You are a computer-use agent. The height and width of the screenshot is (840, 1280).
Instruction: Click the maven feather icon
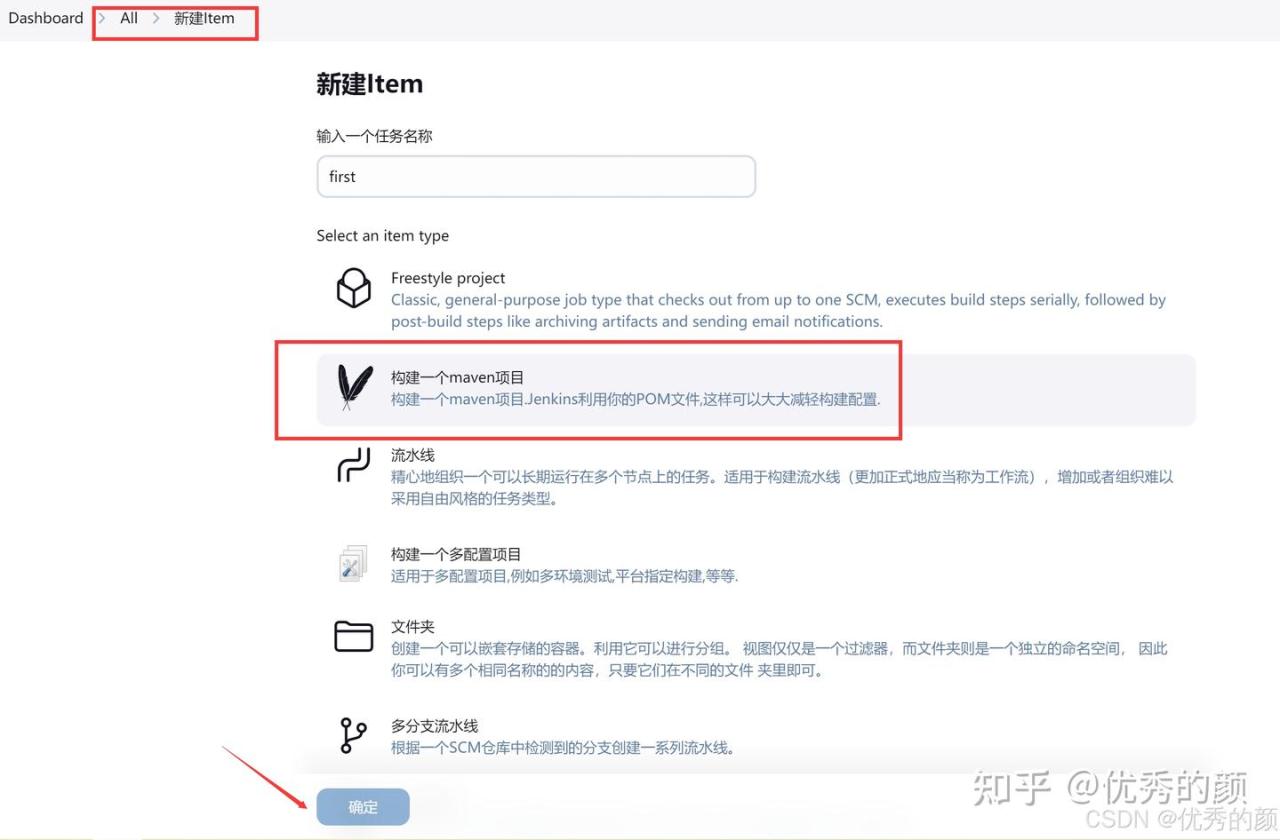(354, 388)
